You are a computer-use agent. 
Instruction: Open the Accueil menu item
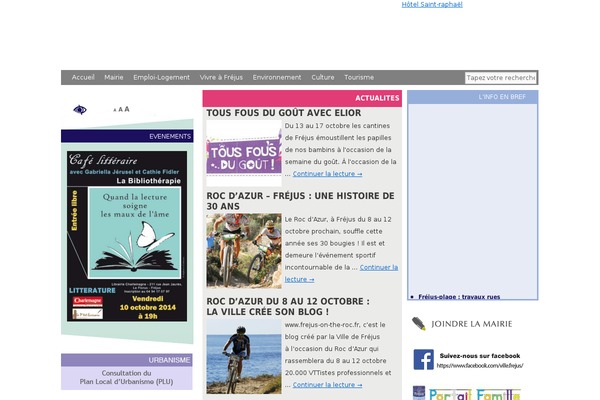83,77
